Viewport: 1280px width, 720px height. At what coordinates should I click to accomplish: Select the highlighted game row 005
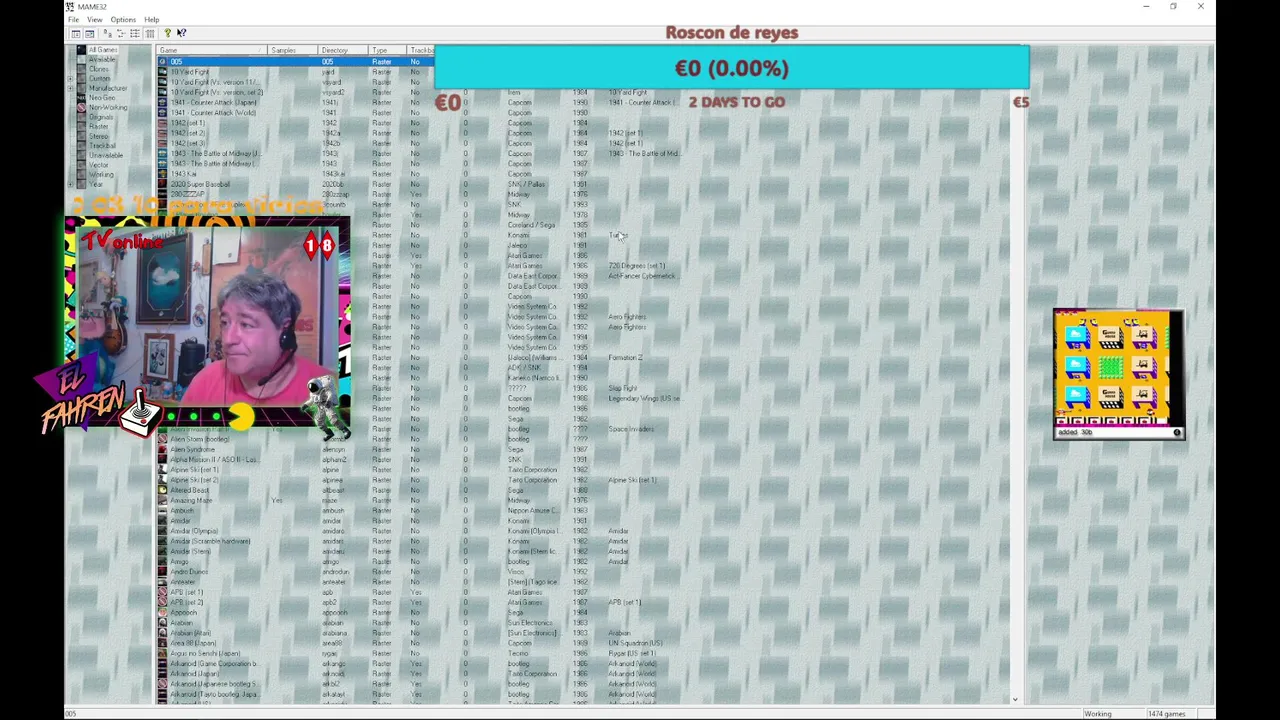tap(296, 61)
